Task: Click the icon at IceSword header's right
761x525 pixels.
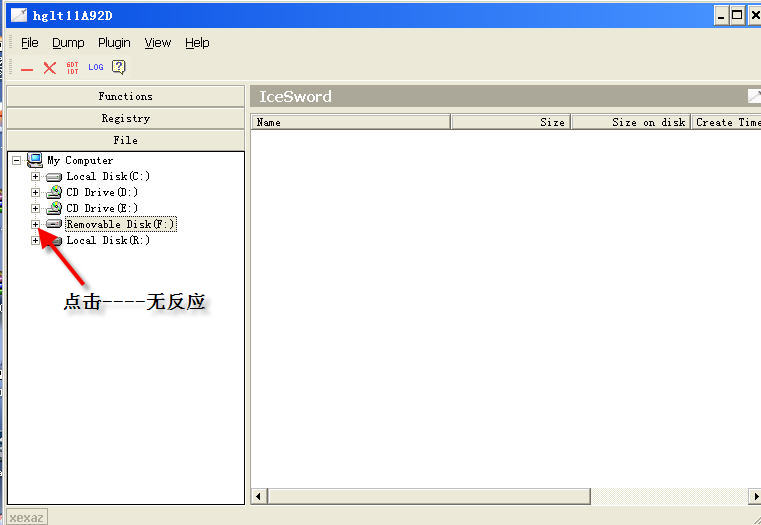Action: [x=754, y=96]
